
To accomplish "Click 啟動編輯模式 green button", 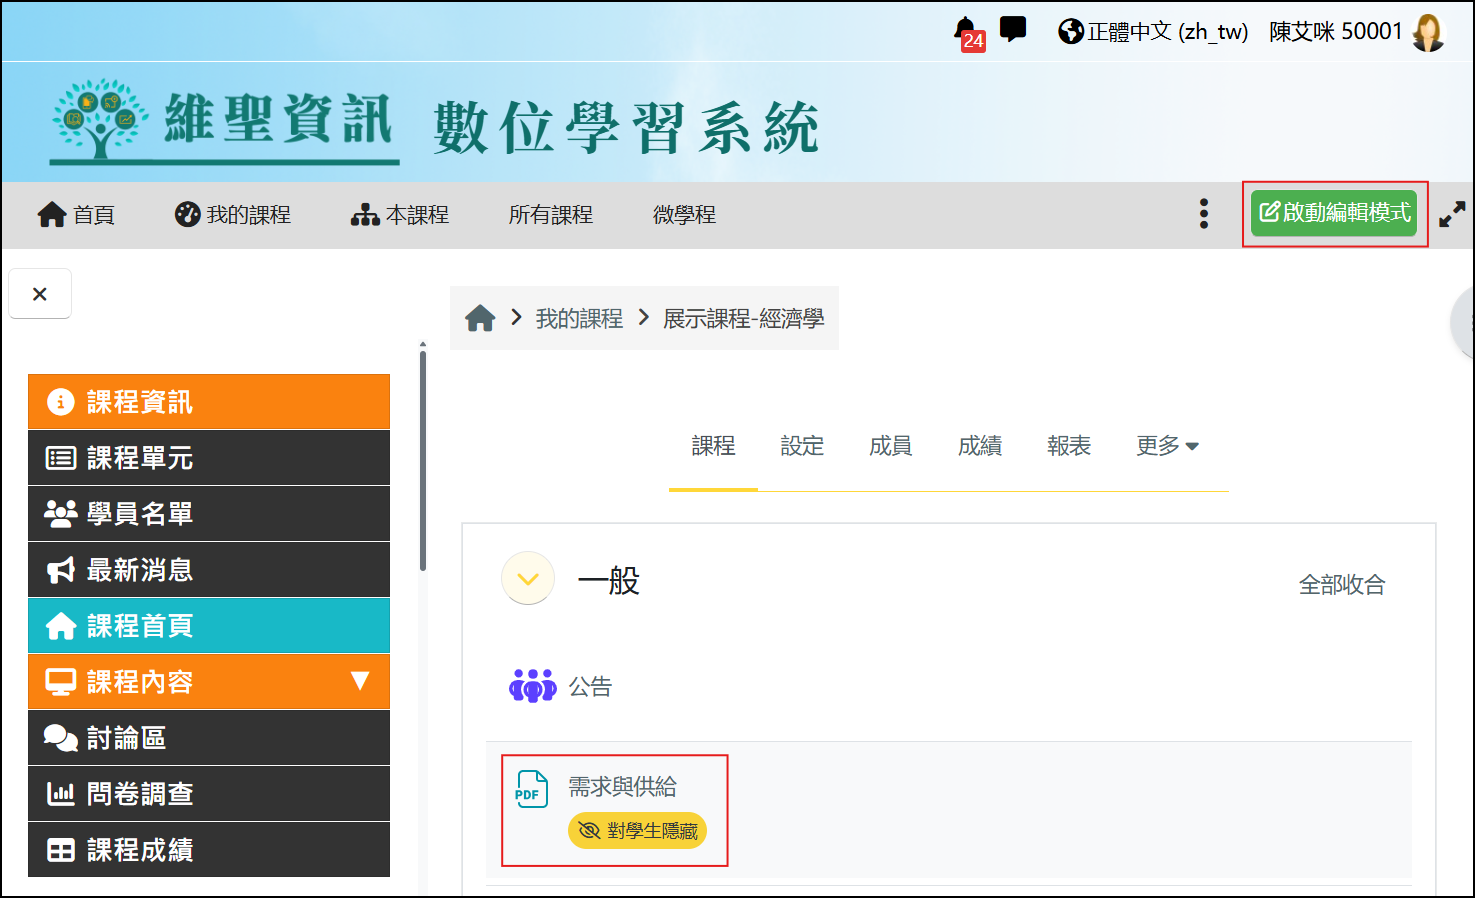I will 1334,213.
